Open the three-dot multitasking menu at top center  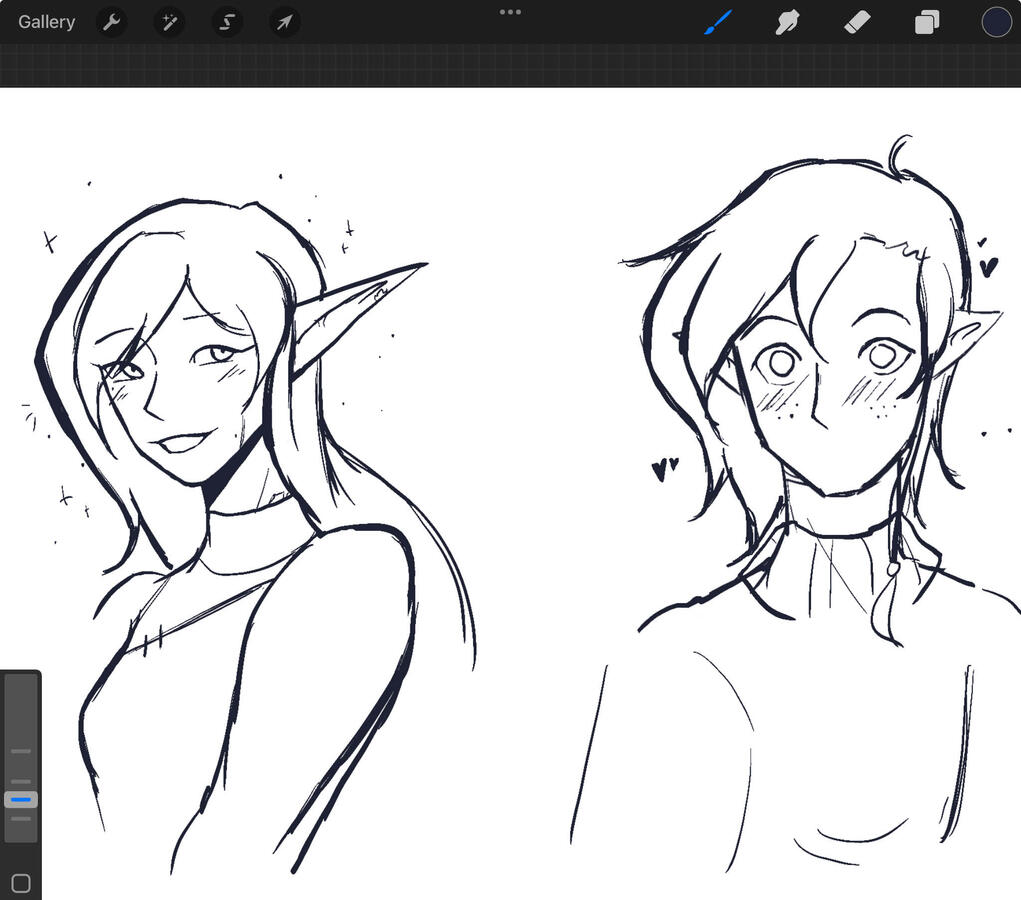tap(510, 12)
